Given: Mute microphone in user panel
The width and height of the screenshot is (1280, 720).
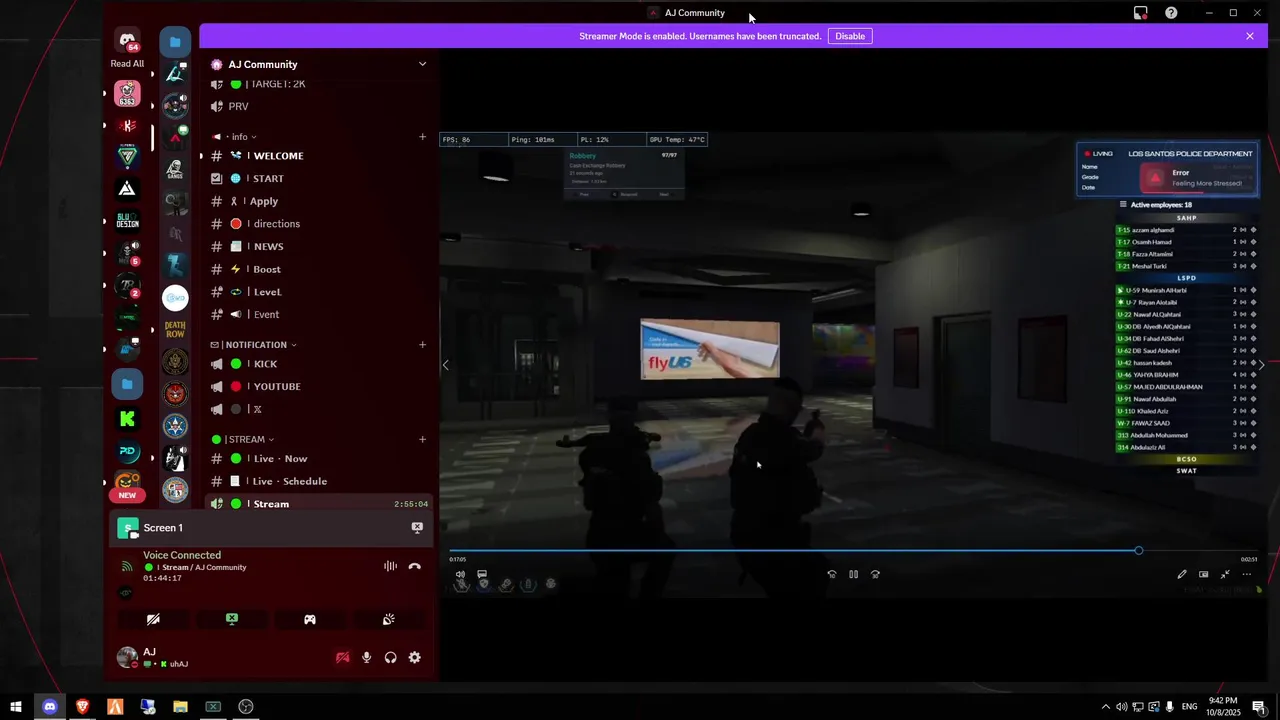Looking at the screenshot, I should click(x=367, y=657).
